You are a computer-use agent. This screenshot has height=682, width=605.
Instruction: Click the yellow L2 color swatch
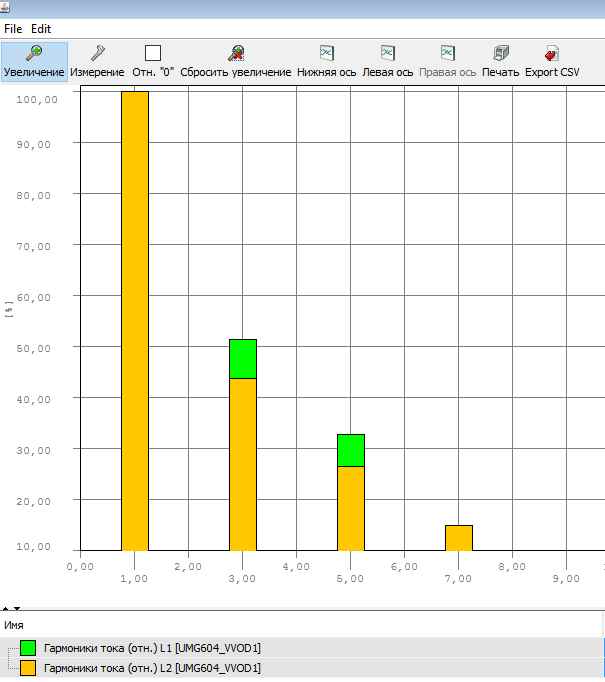tap(28, 667)
